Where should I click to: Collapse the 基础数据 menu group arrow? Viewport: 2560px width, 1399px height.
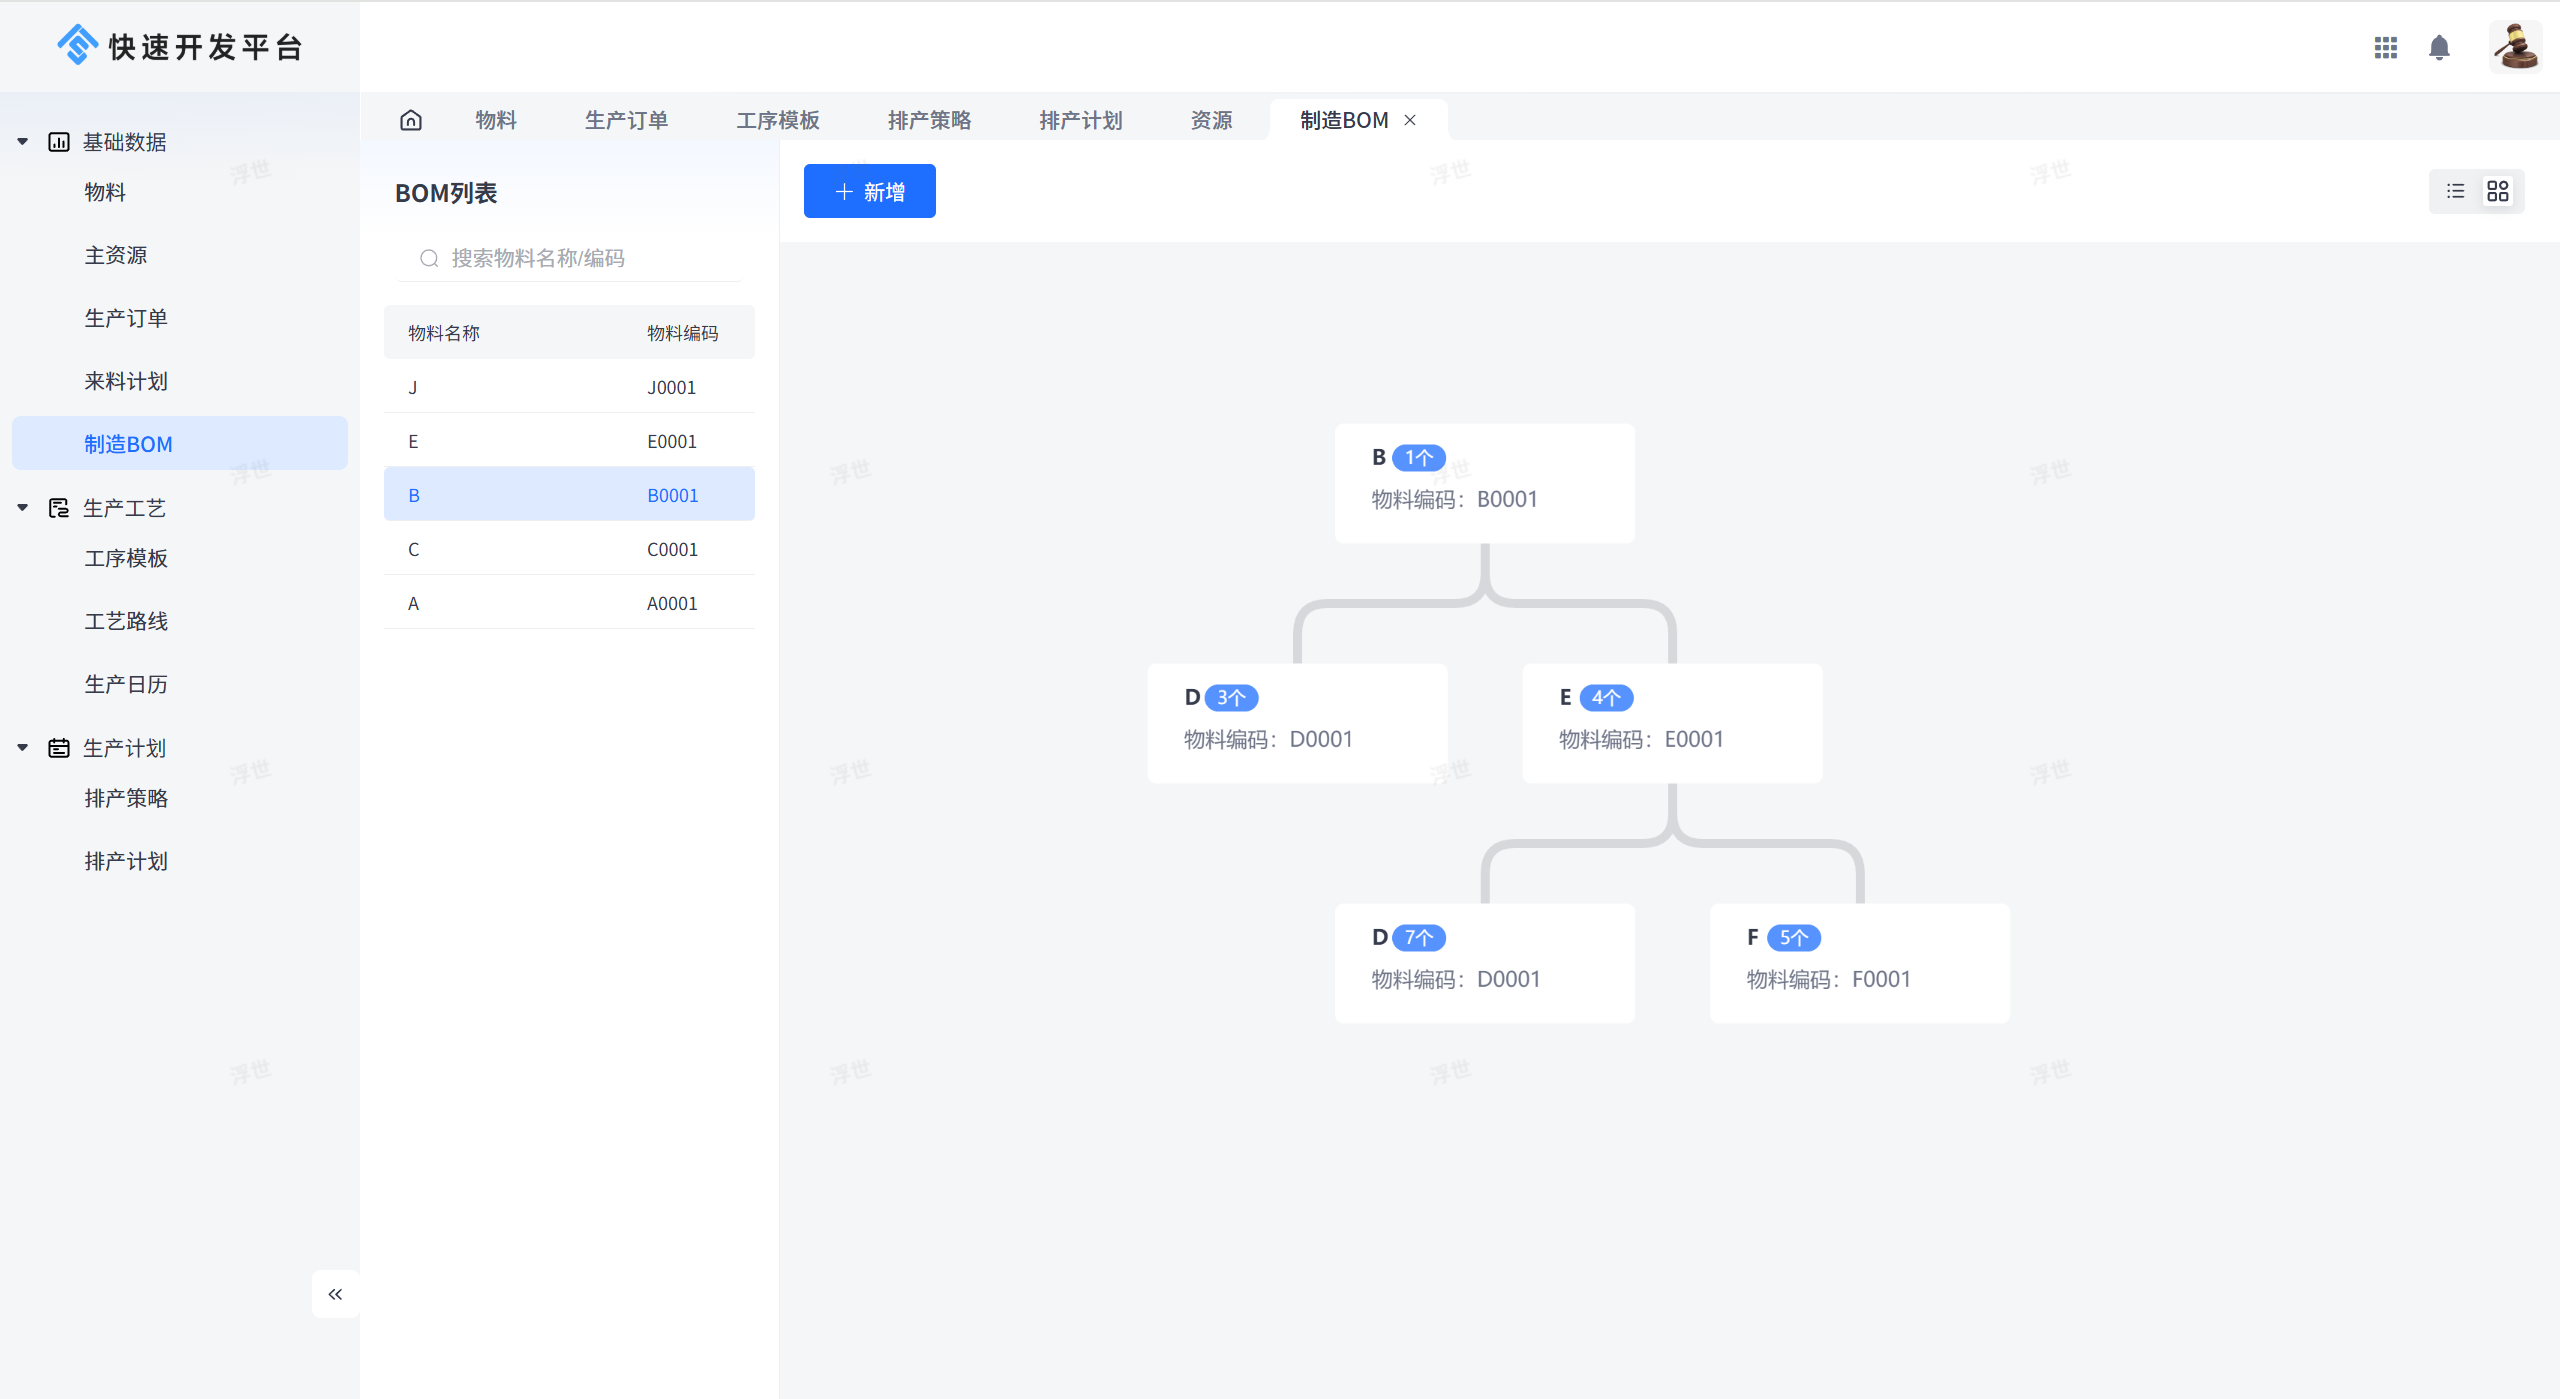coord(22,142)
